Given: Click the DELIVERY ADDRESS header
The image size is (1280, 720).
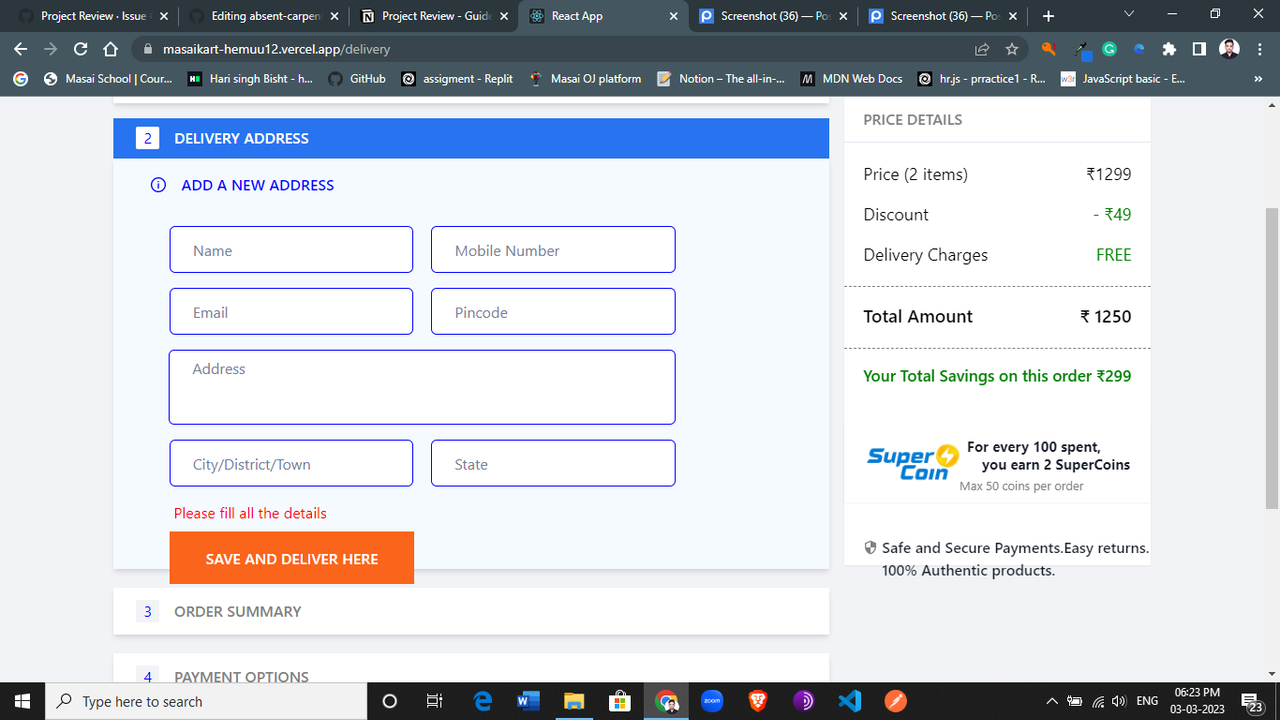Looking at the screenshot, I should 471,138.
